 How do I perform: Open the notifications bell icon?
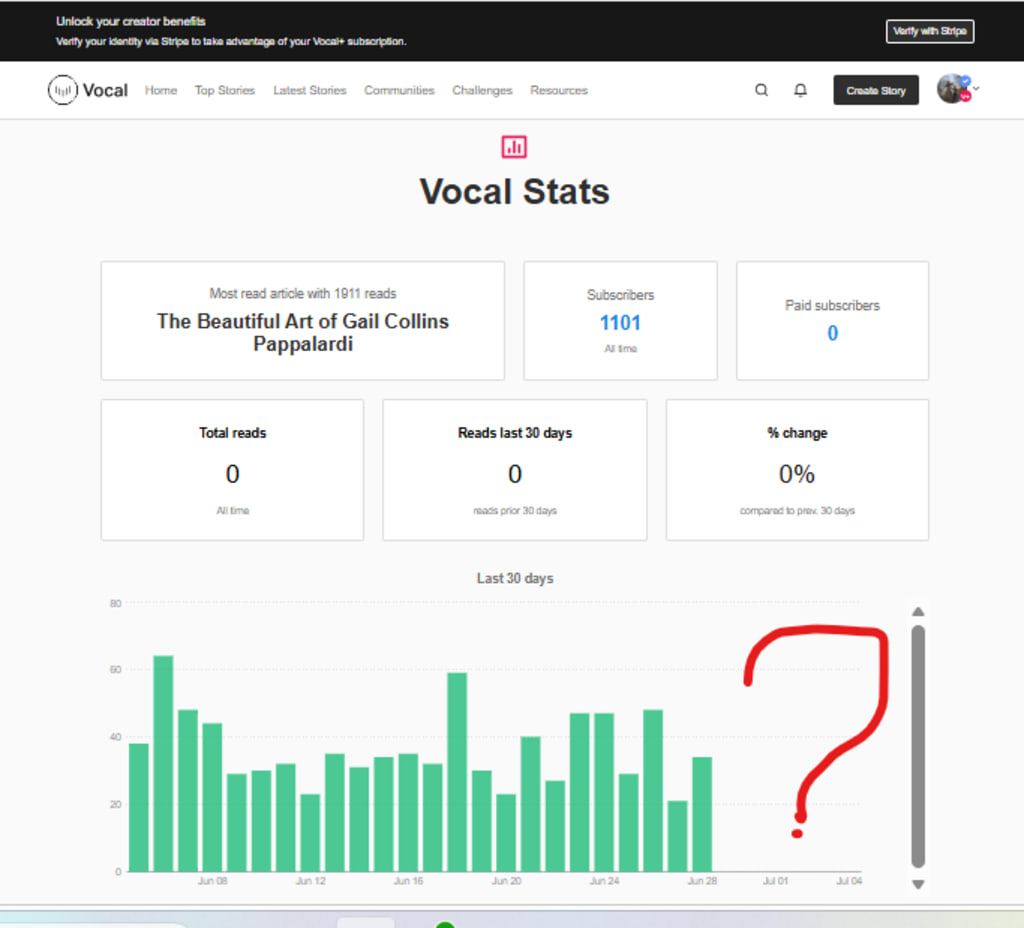[x=800, y=90]
